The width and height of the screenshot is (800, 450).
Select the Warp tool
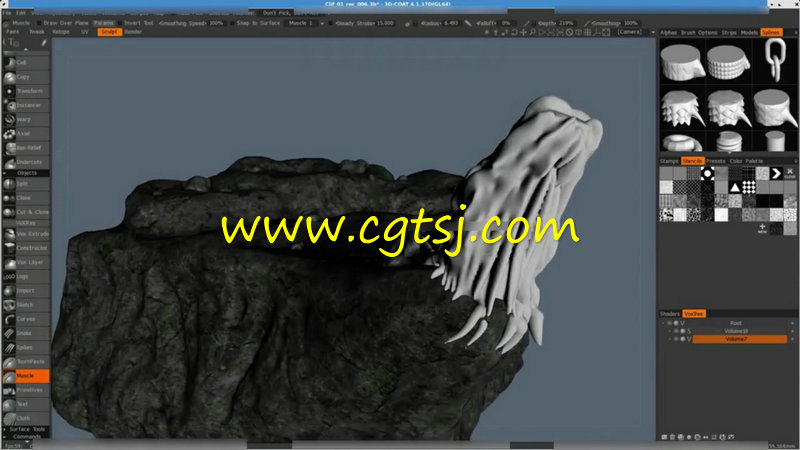click(26, 119)
